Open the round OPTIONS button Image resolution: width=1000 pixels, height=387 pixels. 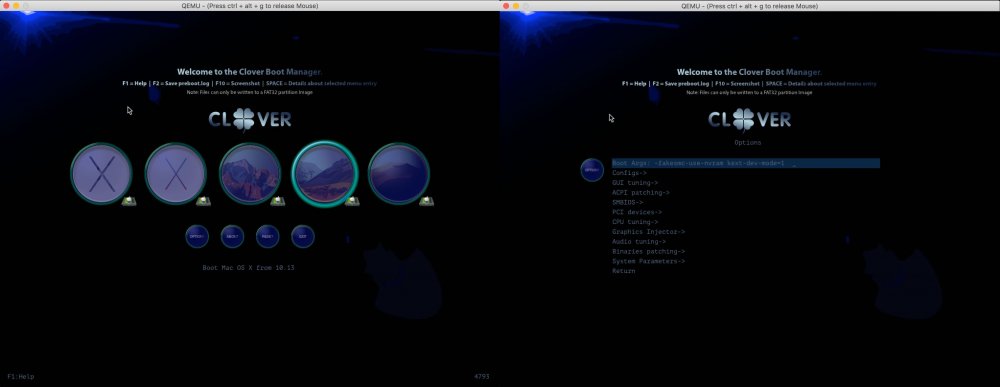(197, 237)
